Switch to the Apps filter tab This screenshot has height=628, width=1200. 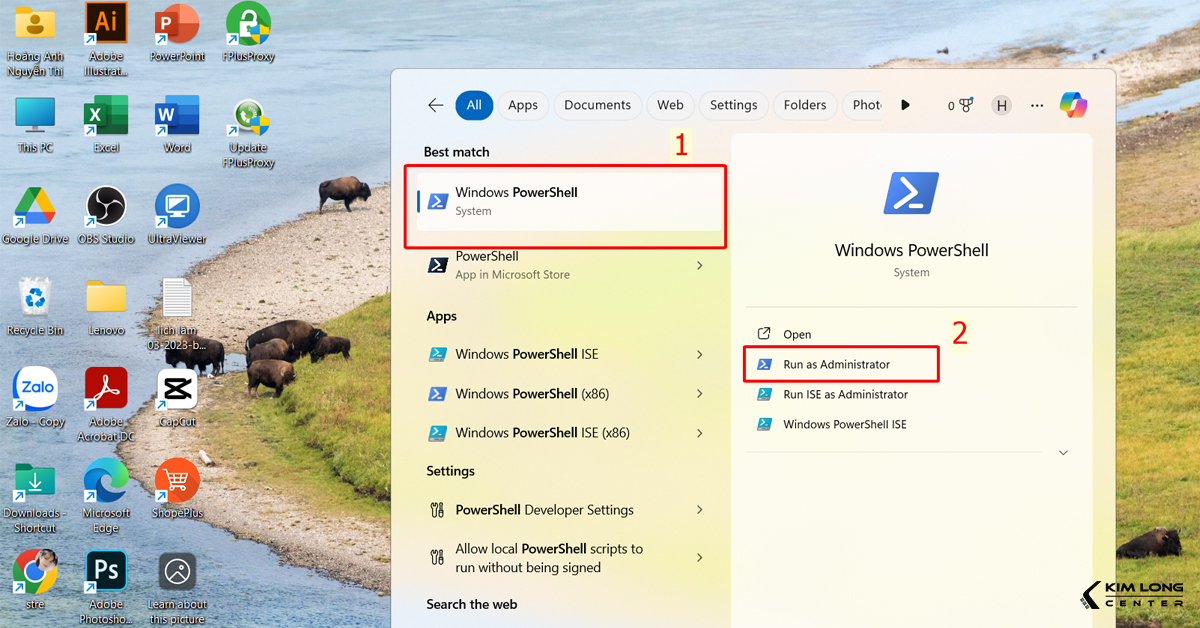(522, 105)
